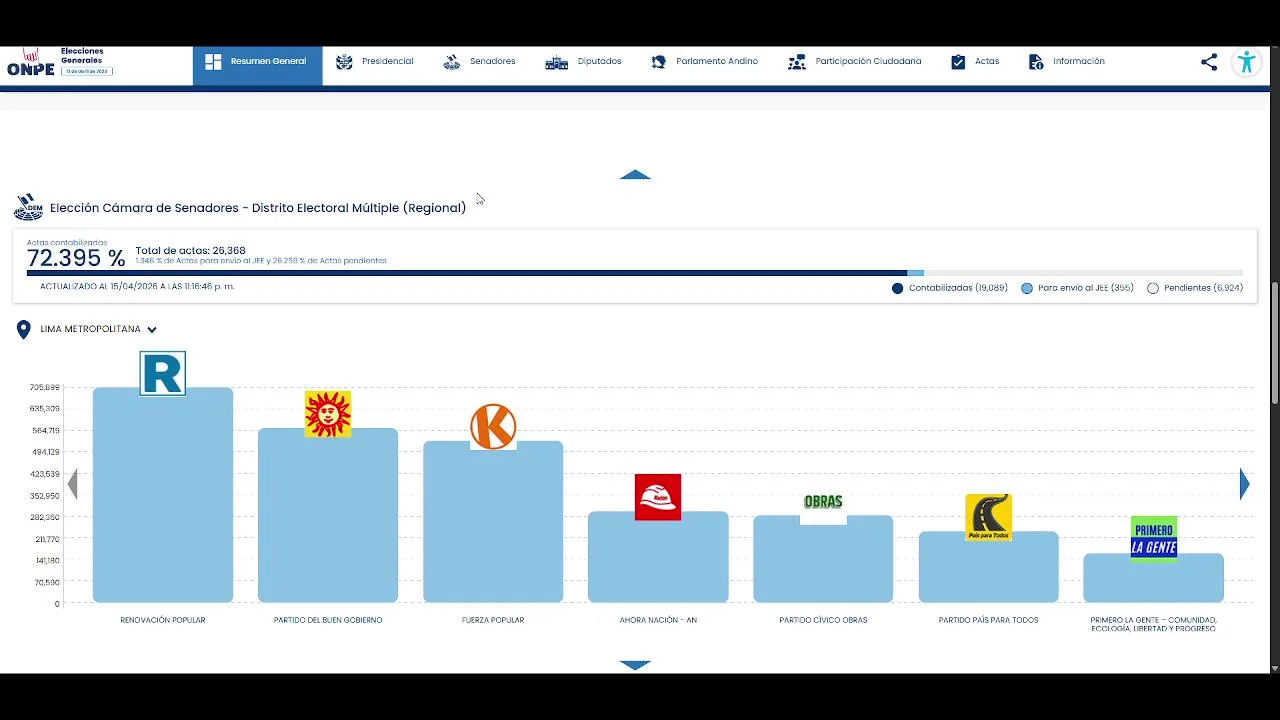Click the Senadores seats icon
The height and width of the screenshot is (720, 1280).
pos(452,62)
